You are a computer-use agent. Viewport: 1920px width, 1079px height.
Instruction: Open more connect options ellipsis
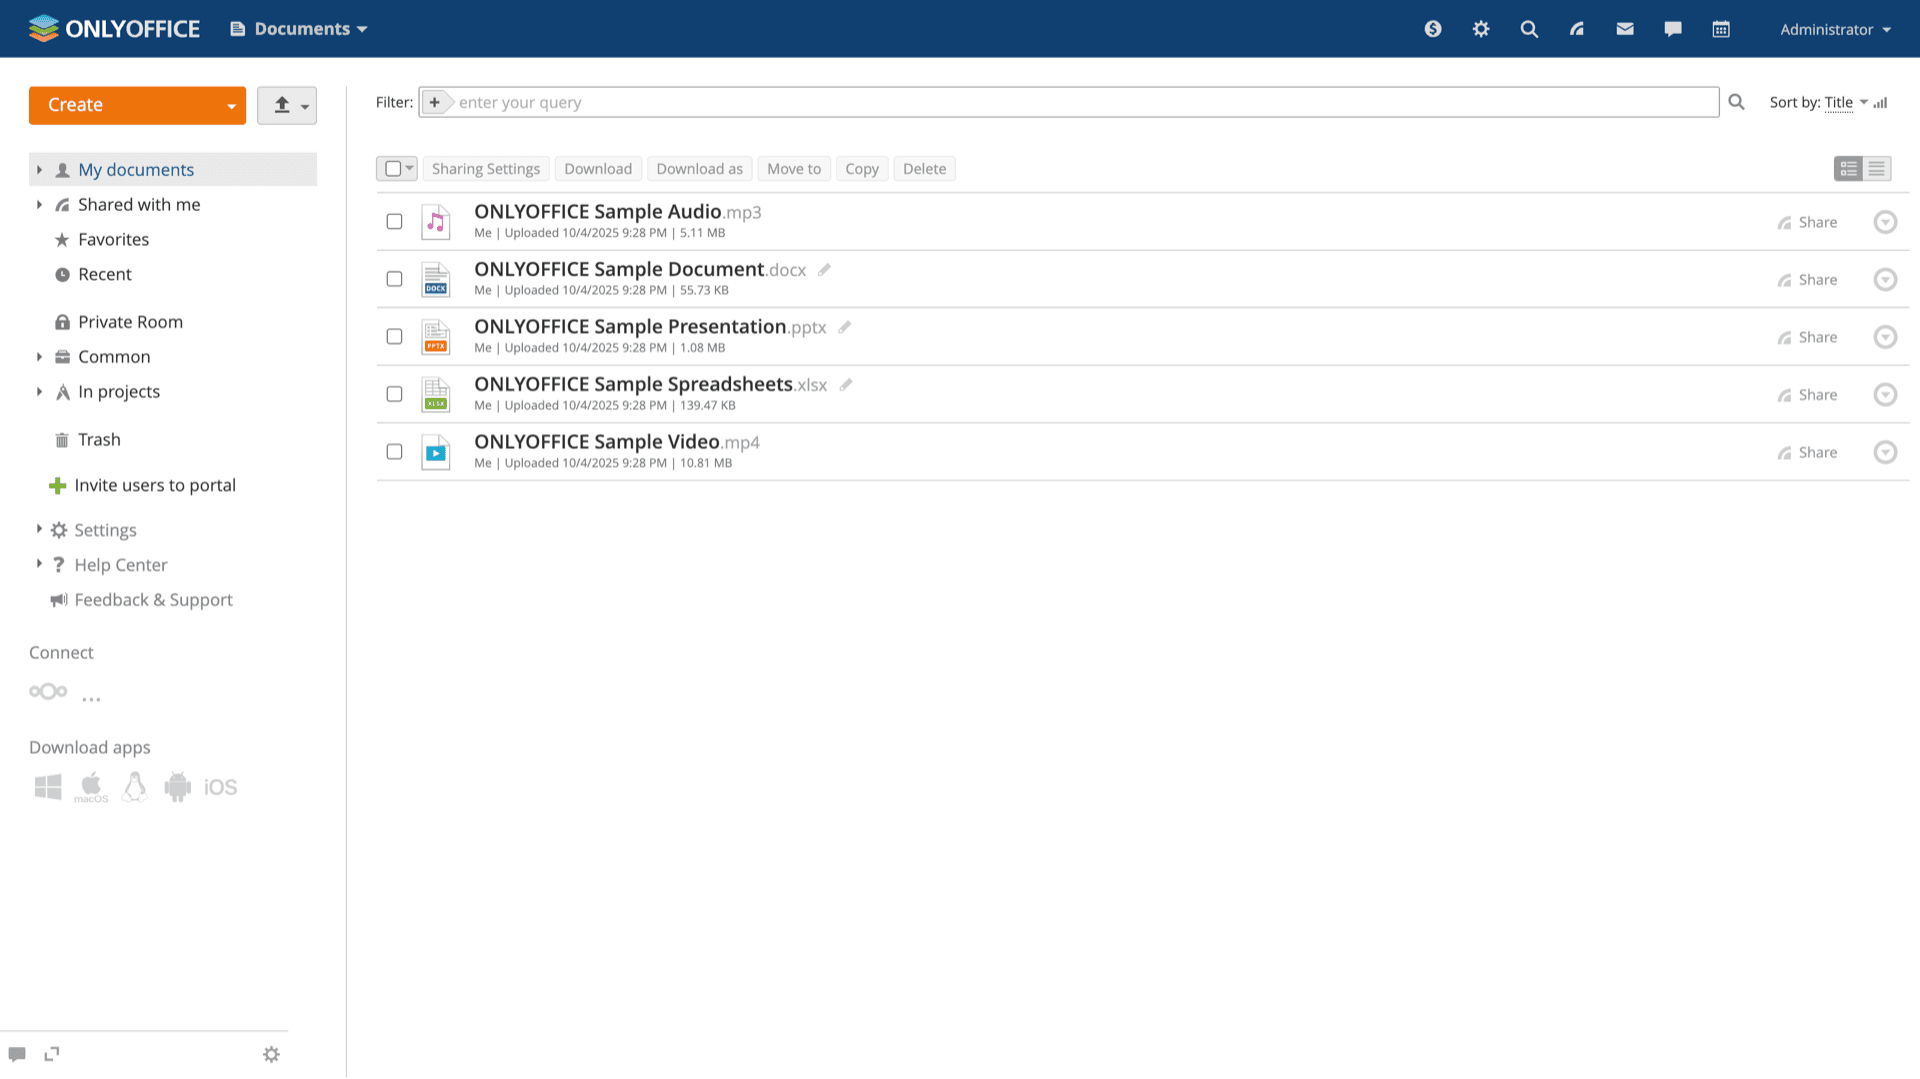(91, 699)
